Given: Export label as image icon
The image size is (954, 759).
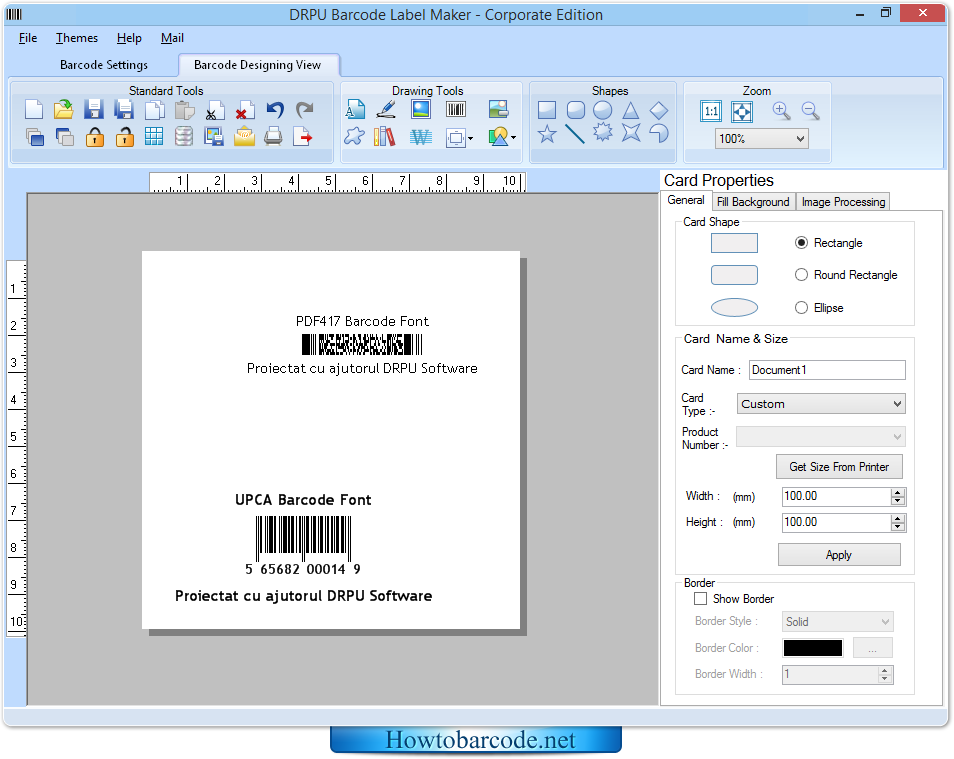Looking at the screenshot, I should pos(214,137).
